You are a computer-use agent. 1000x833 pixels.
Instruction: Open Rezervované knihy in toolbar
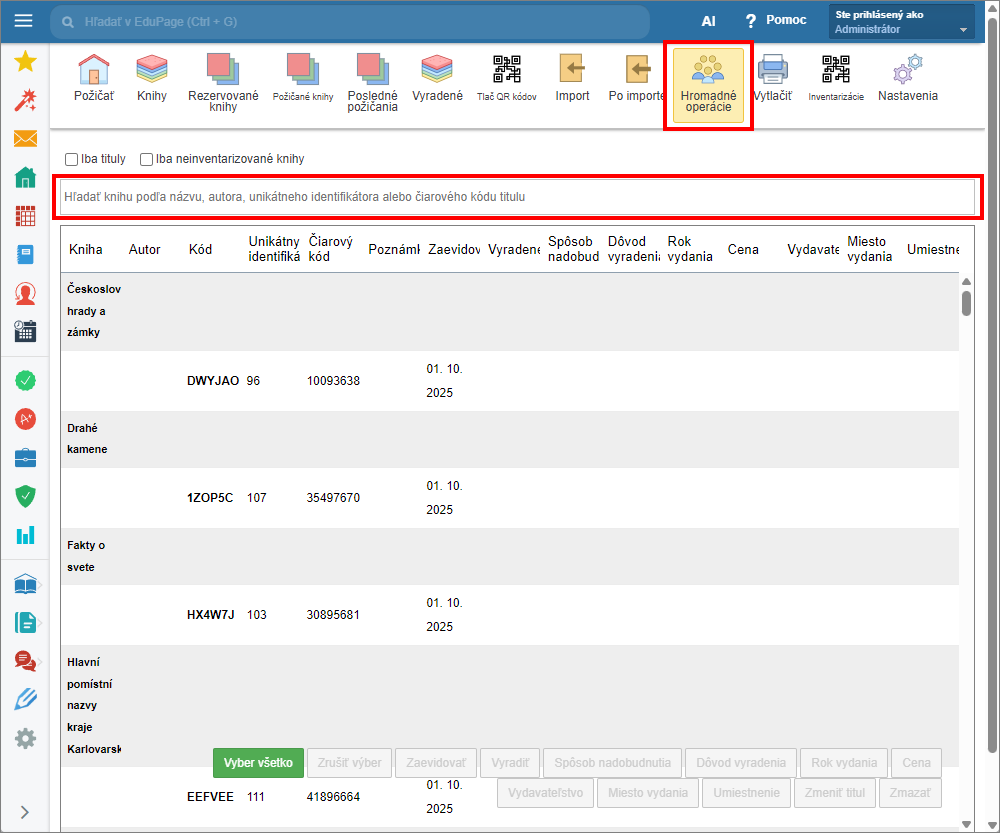[223, 68]
